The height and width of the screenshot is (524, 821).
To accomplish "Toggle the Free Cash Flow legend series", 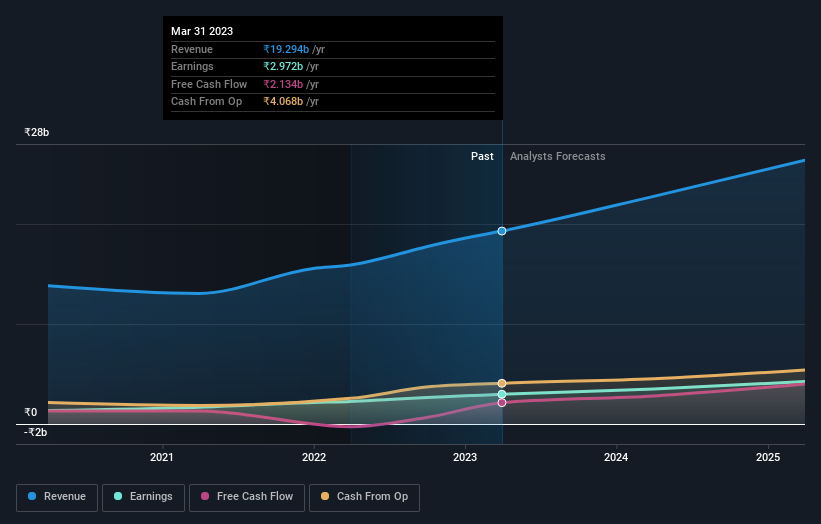I will click(247, 497).
